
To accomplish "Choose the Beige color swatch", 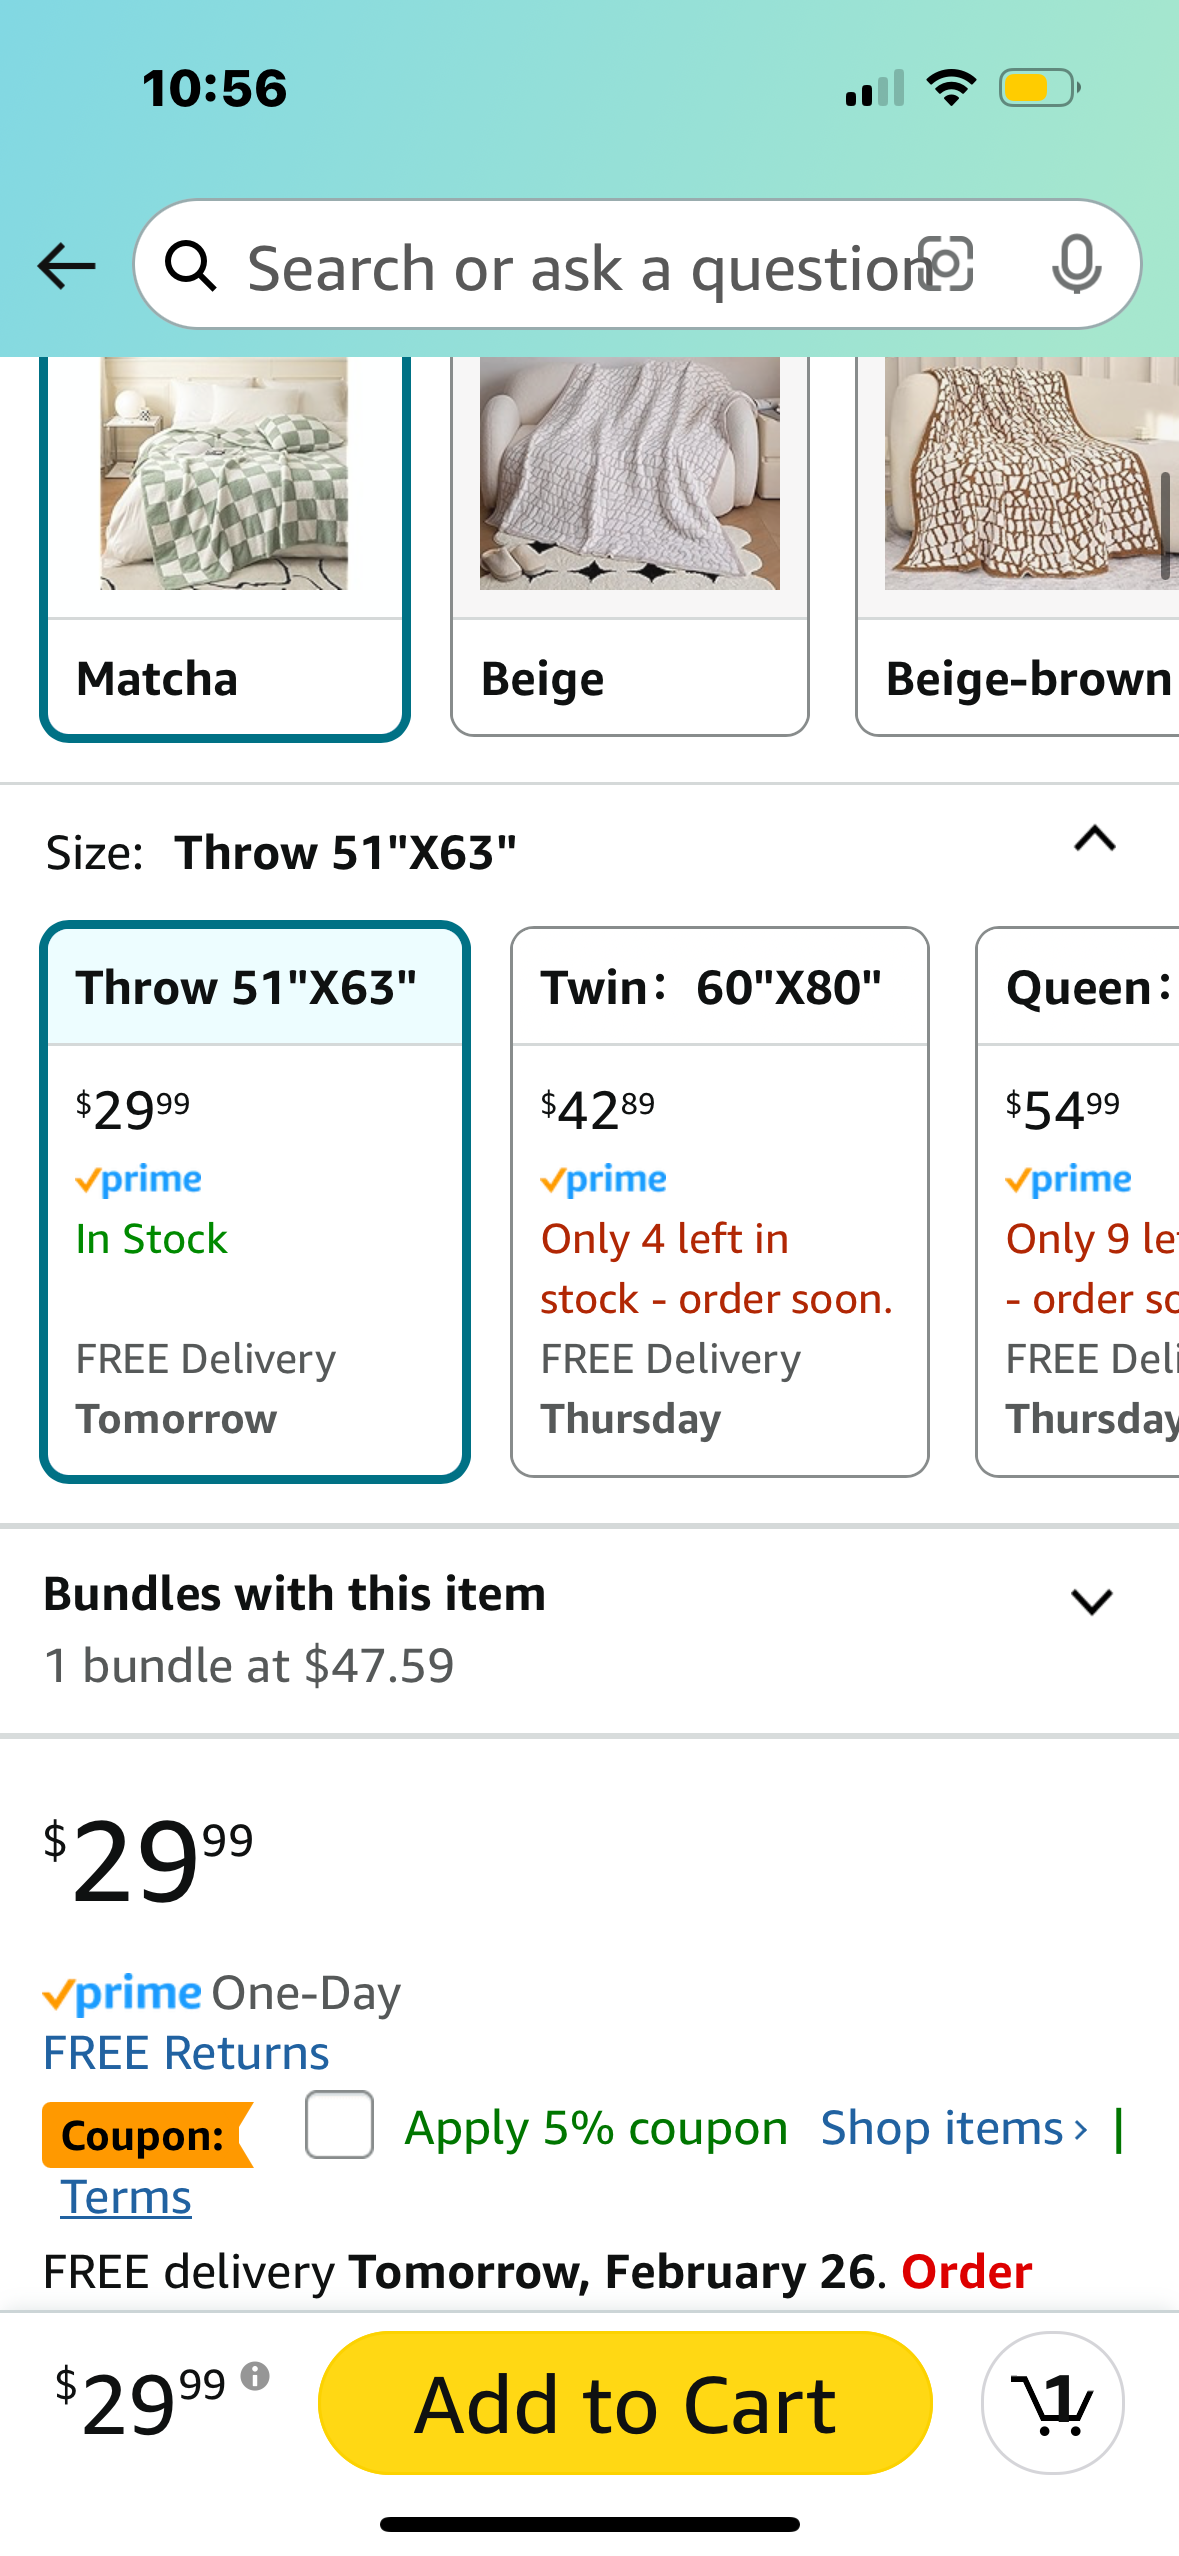I will pos(630,546).
